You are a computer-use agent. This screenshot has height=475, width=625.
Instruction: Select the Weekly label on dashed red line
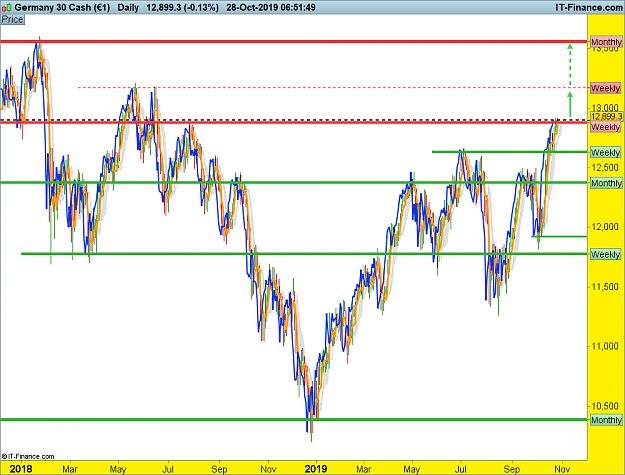[605, 88]
